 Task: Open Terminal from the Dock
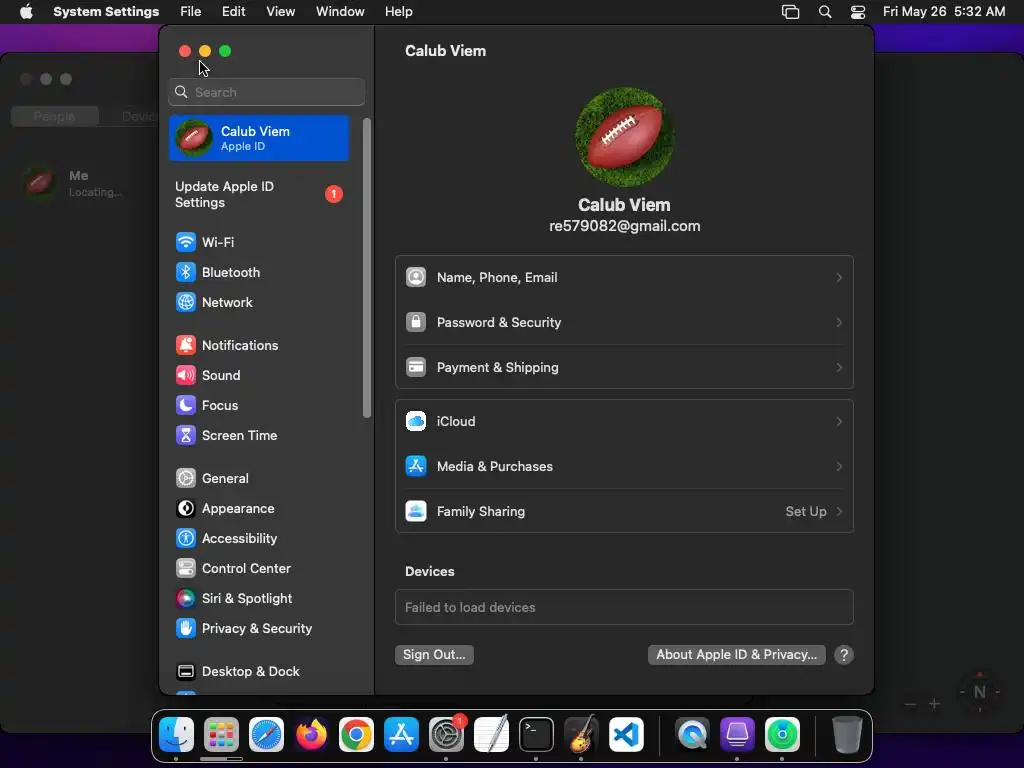click(x=536, y=735)
